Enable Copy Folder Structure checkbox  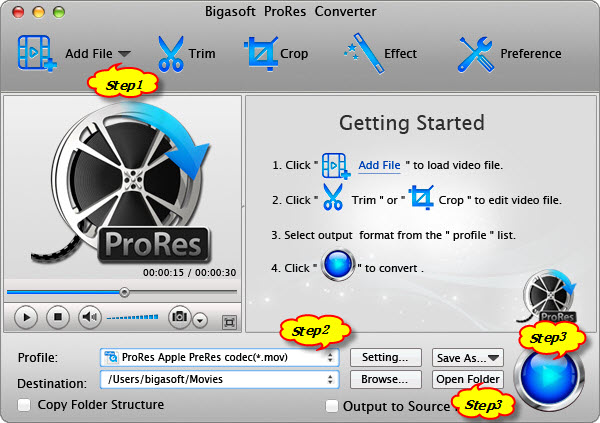[x=24, y=405]
